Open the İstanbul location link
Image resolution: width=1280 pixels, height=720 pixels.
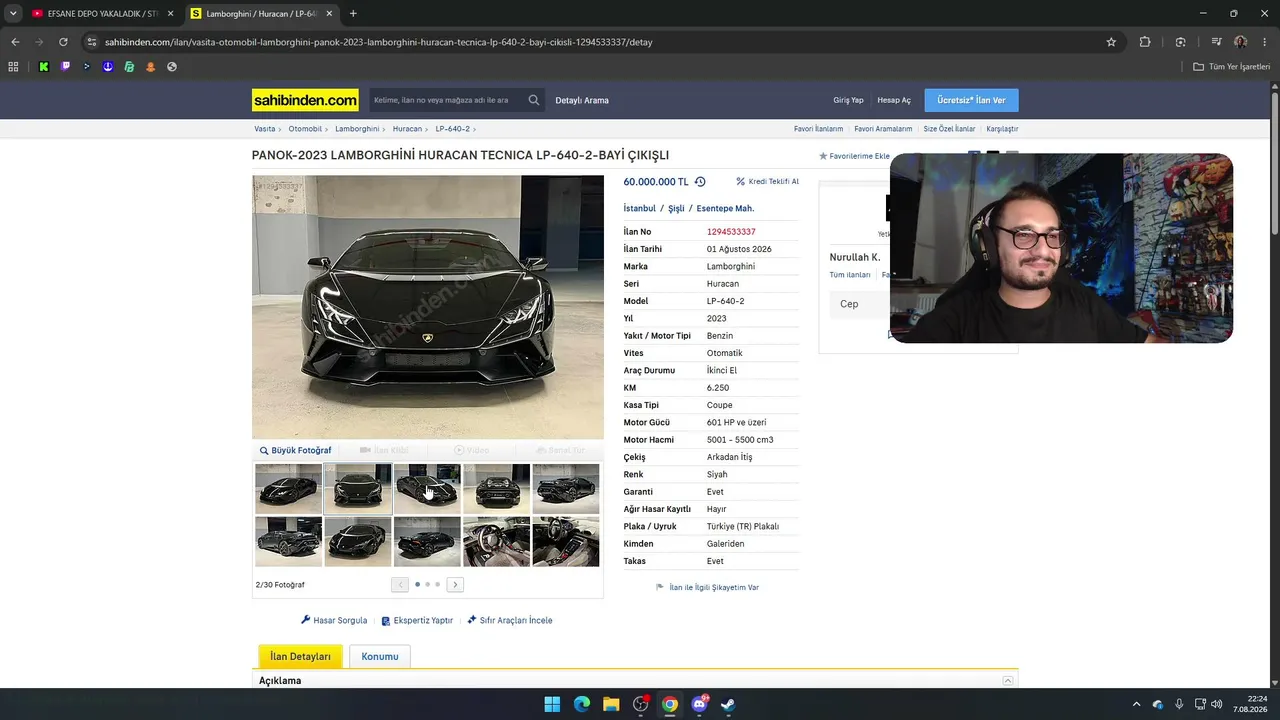[640, 208]
